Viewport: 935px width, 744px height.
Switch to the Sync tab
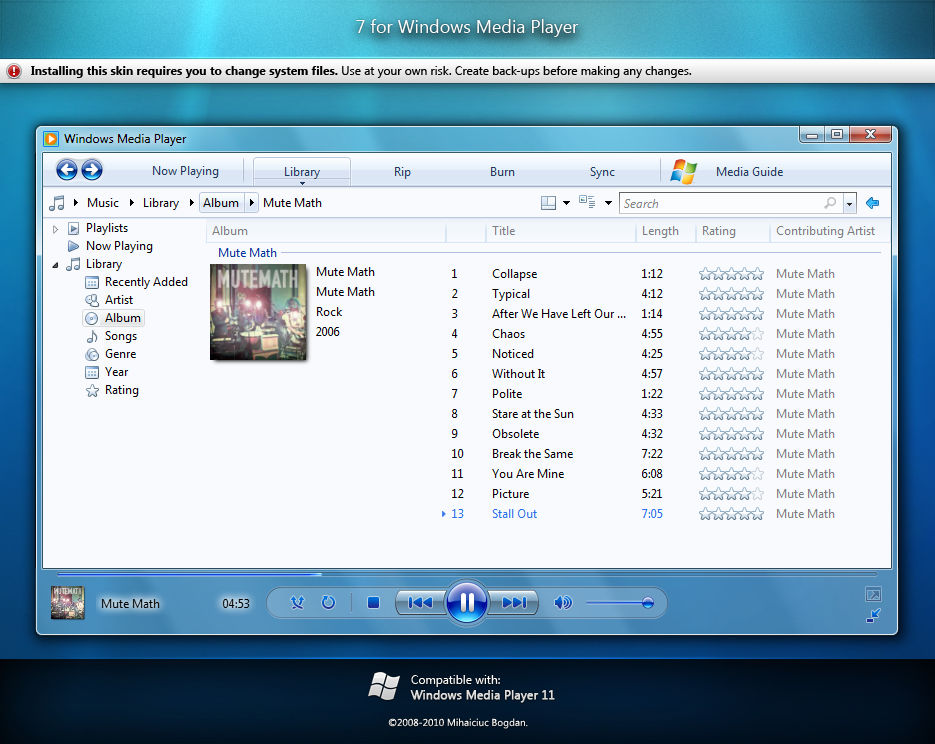(602, 172)
